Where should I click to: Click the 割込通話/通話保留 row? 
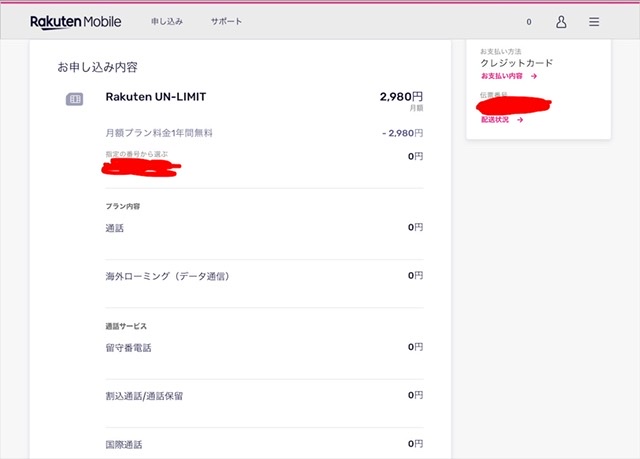coord(264,396)
